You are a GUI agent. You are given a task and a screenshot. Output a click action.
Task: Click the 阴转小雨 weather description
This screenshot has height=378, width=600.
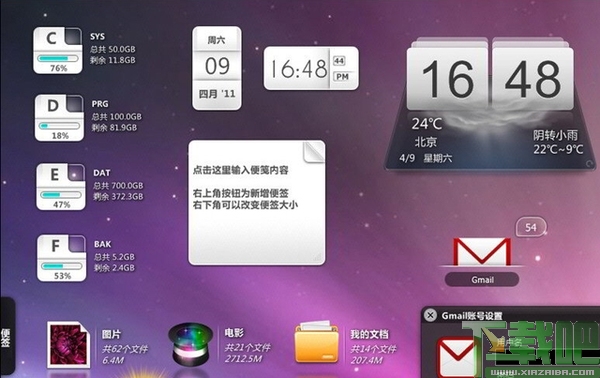coord(556,135)
